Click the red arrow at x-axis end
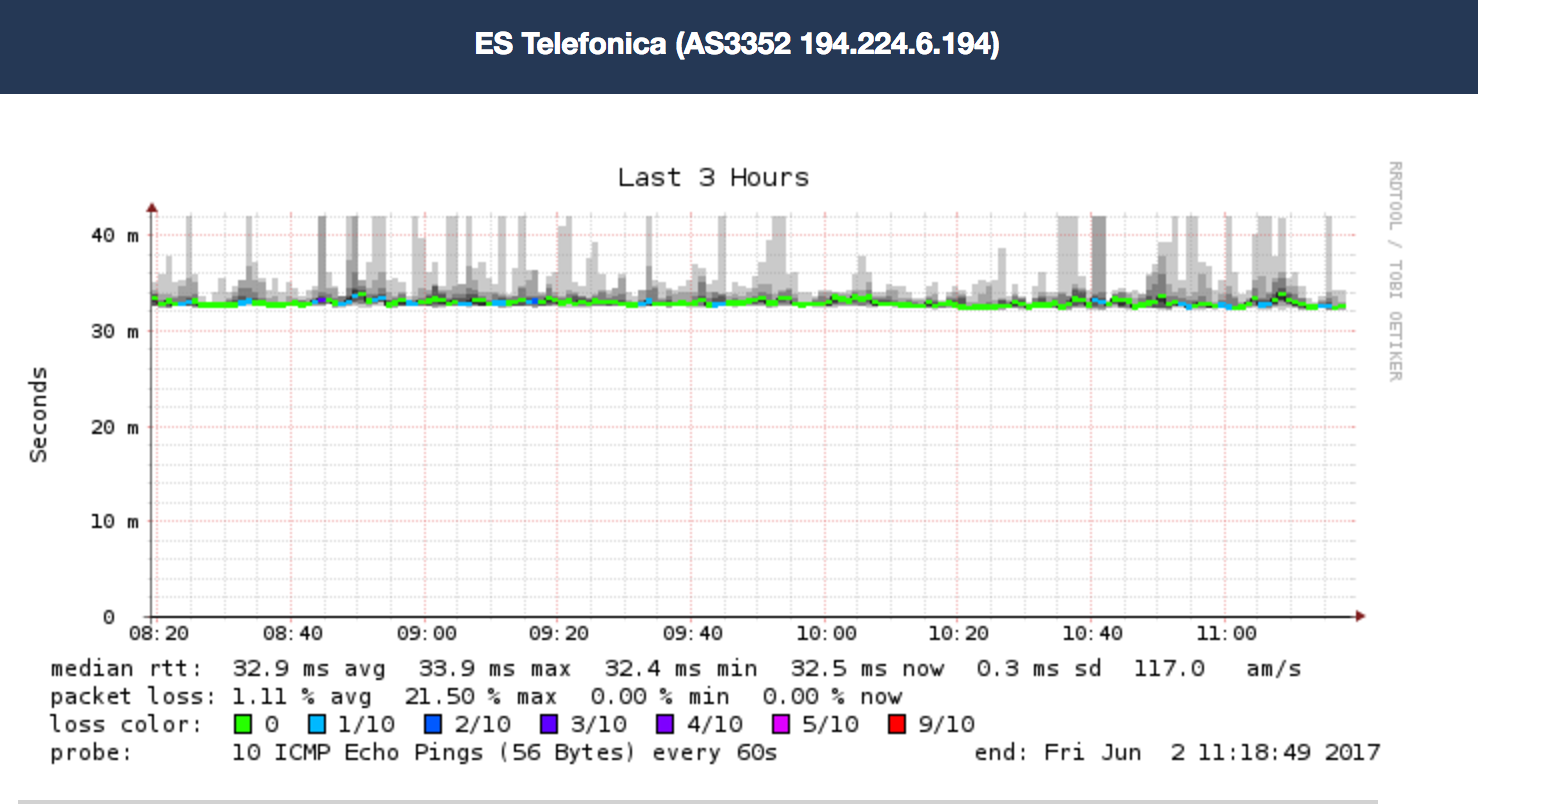The height and width of the screenshot is (804, 1546). point(1360,617)
